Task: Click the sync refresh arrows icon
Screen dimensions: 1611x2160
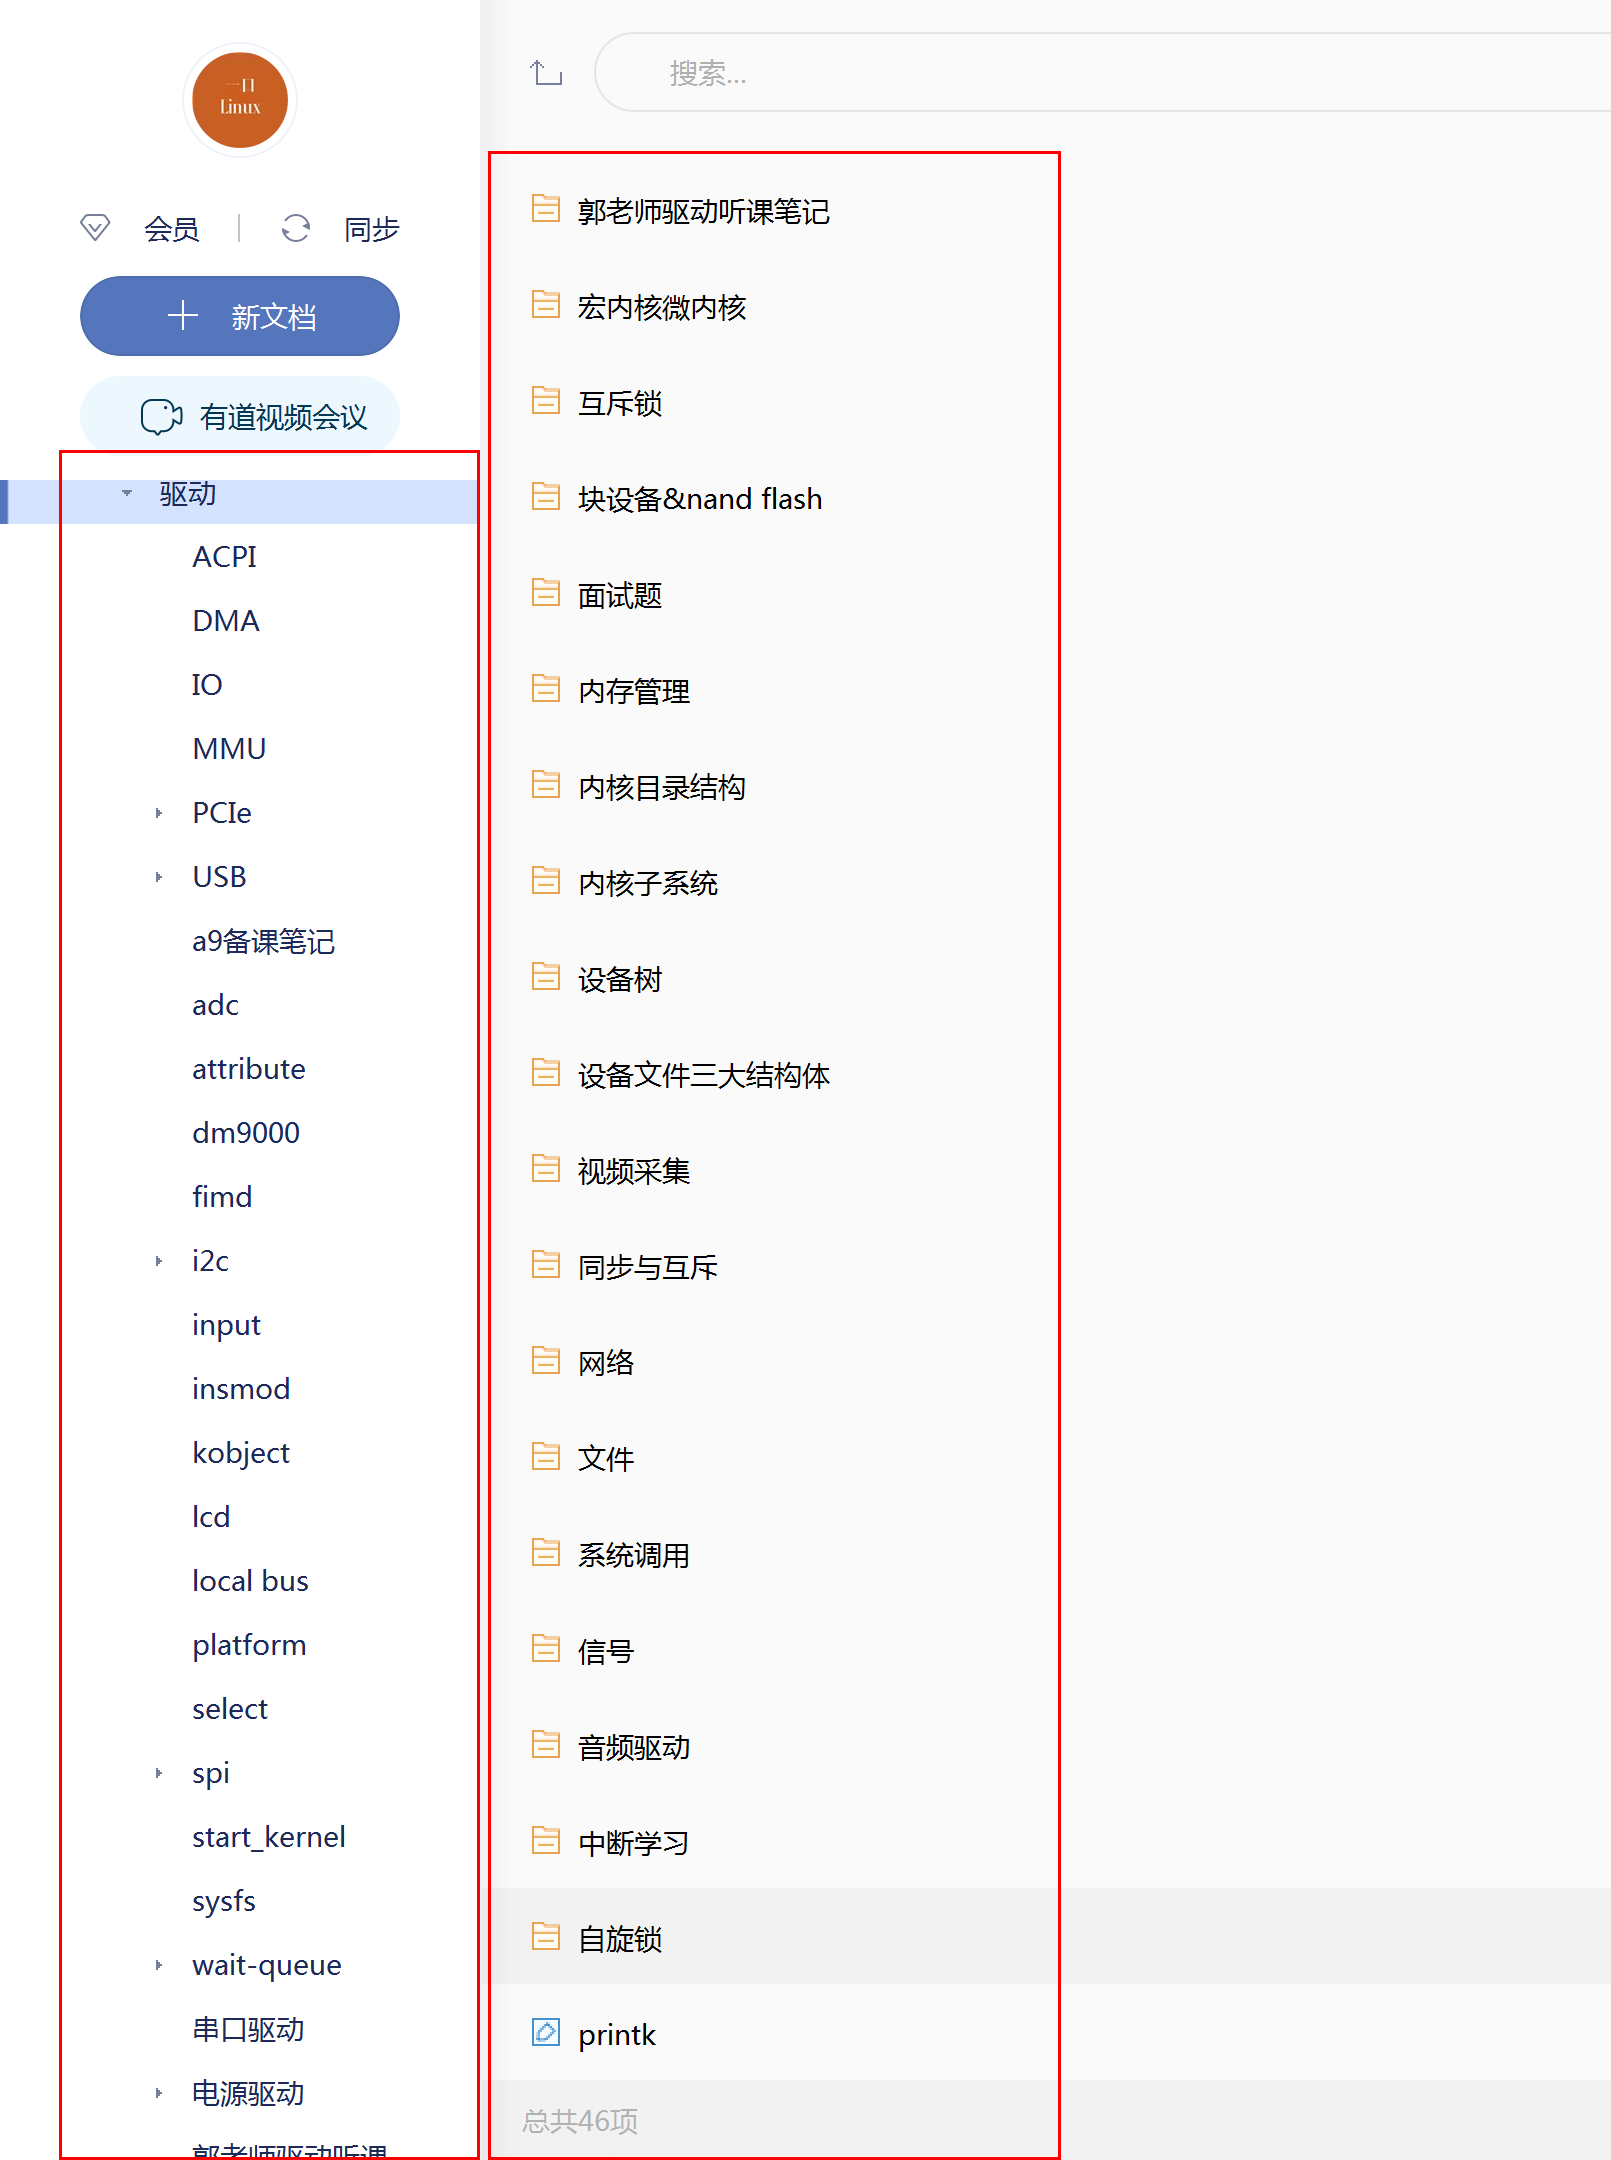Action: [x=296, y=228]
